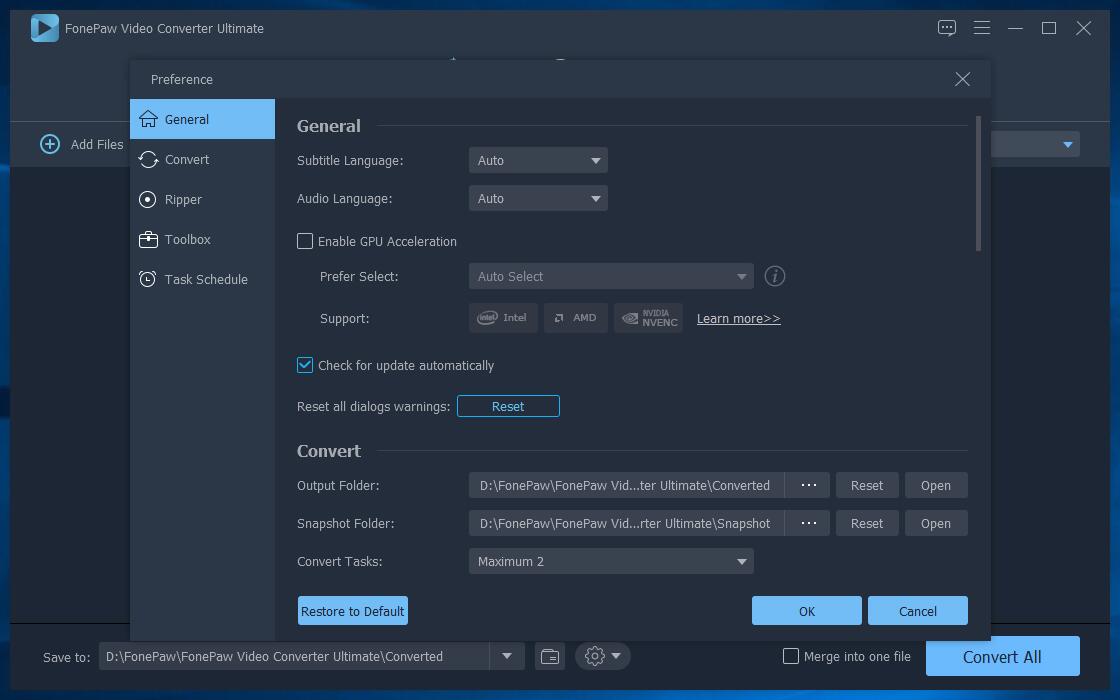Open the Task Schedule tab

(202, 279)
